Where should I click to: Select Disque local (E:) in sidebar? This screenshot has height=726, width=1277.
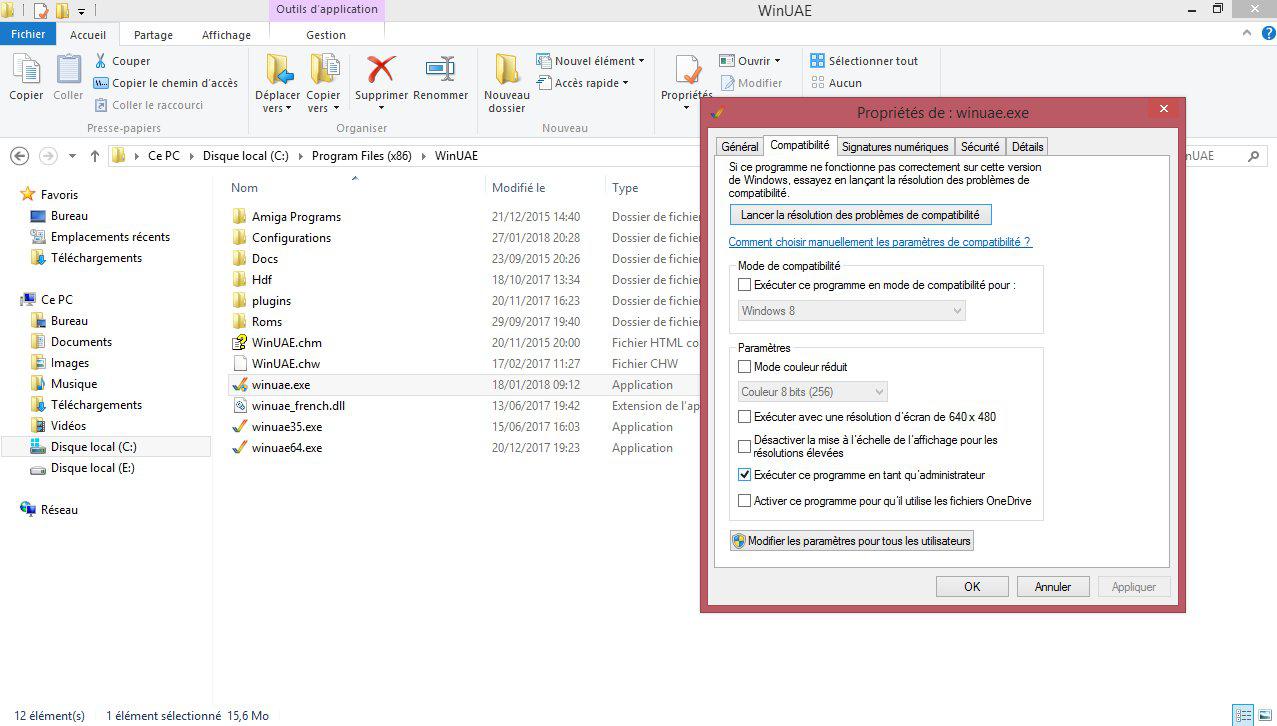[x=93, y=468]
